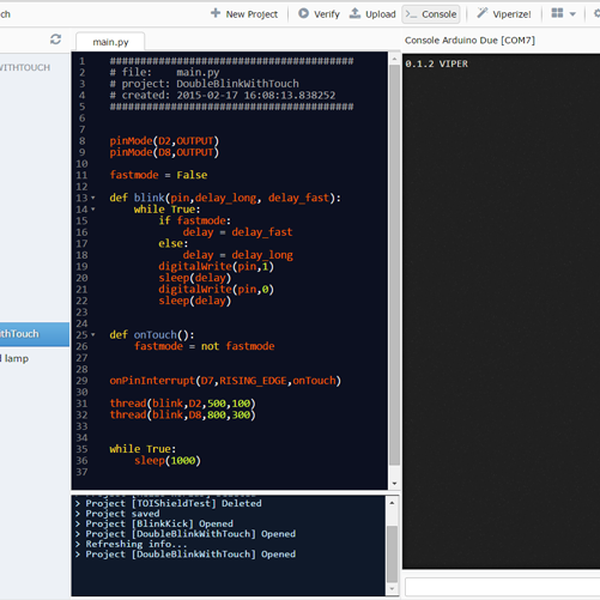
Task: Click the 'WITHTOUCH' project header in the sidebar
Action: [x=25, y=68]
